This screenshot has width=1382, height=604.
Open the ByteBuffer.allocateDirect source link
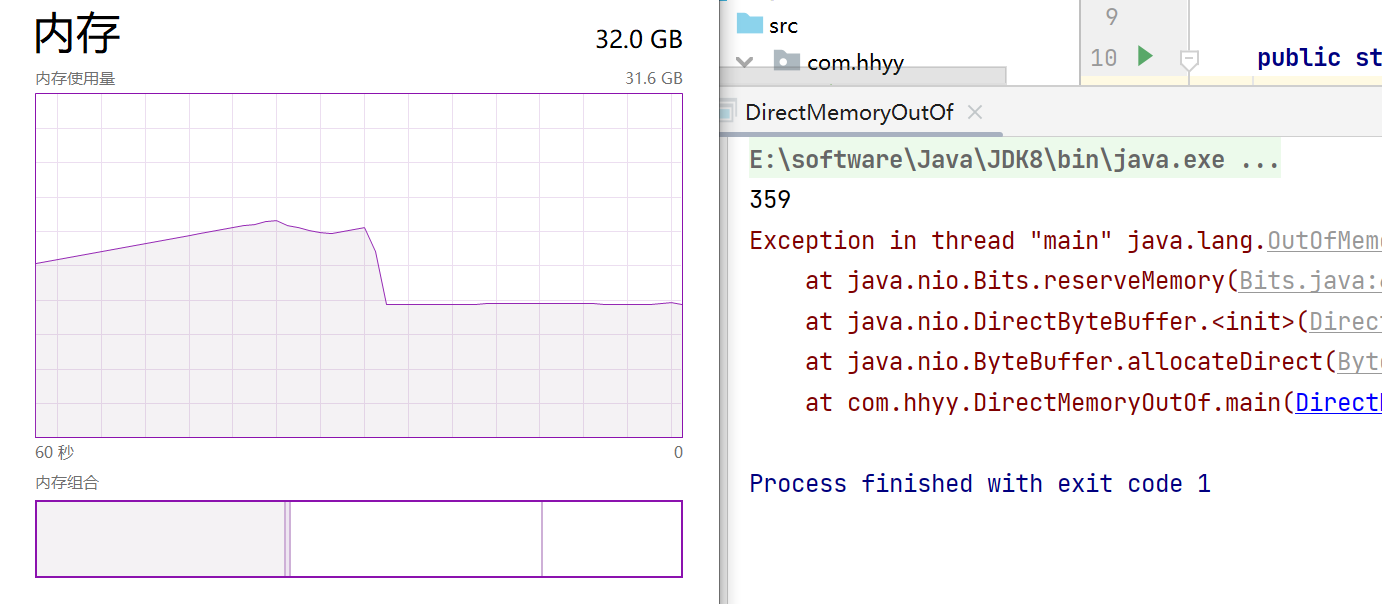(1359, 362)
